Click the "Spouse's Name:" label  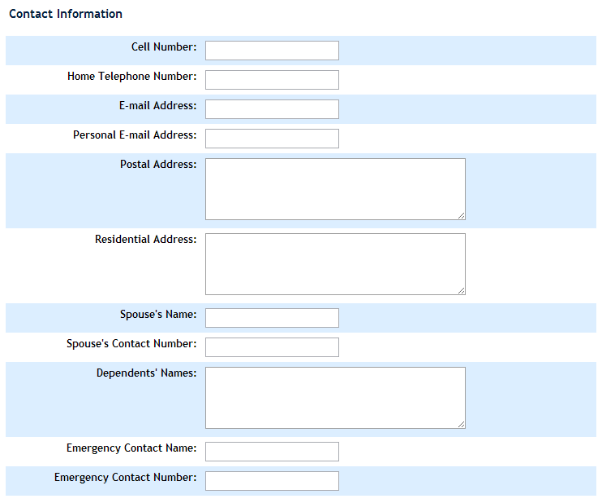pos(158,315)
